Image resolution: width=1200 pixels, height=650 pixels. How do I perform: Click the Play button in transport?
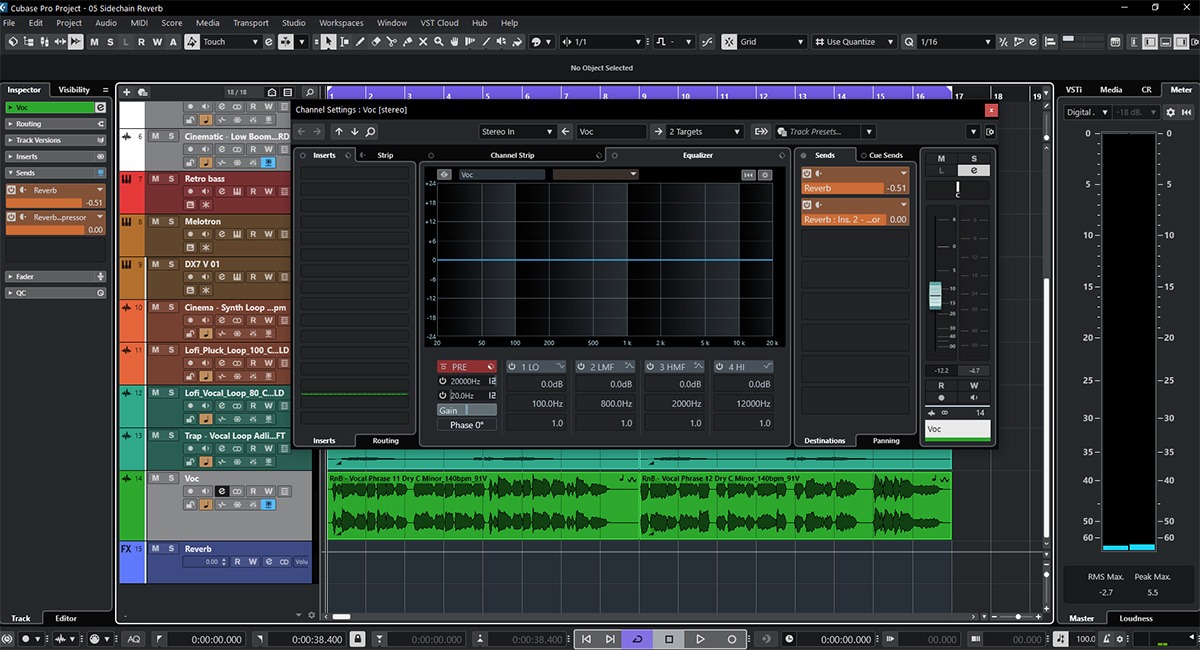click(700, 639)
